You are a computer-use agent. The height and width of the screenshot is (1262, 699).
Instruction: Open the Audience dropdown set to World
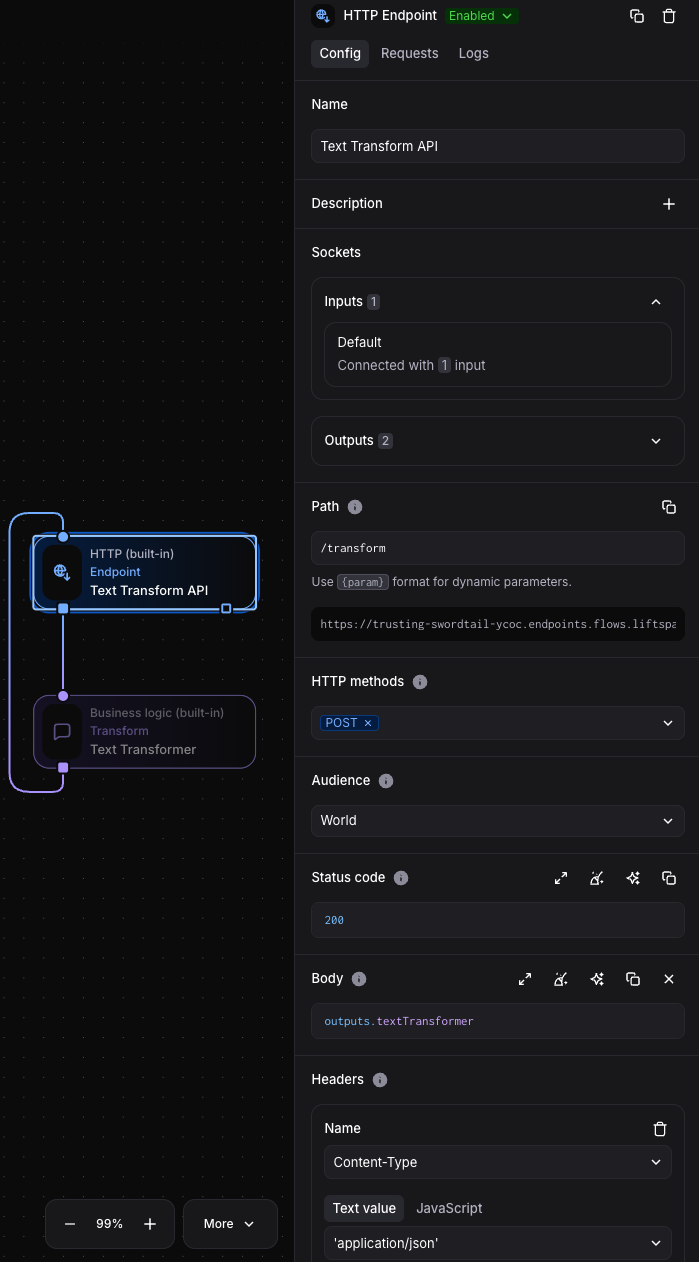497,821
